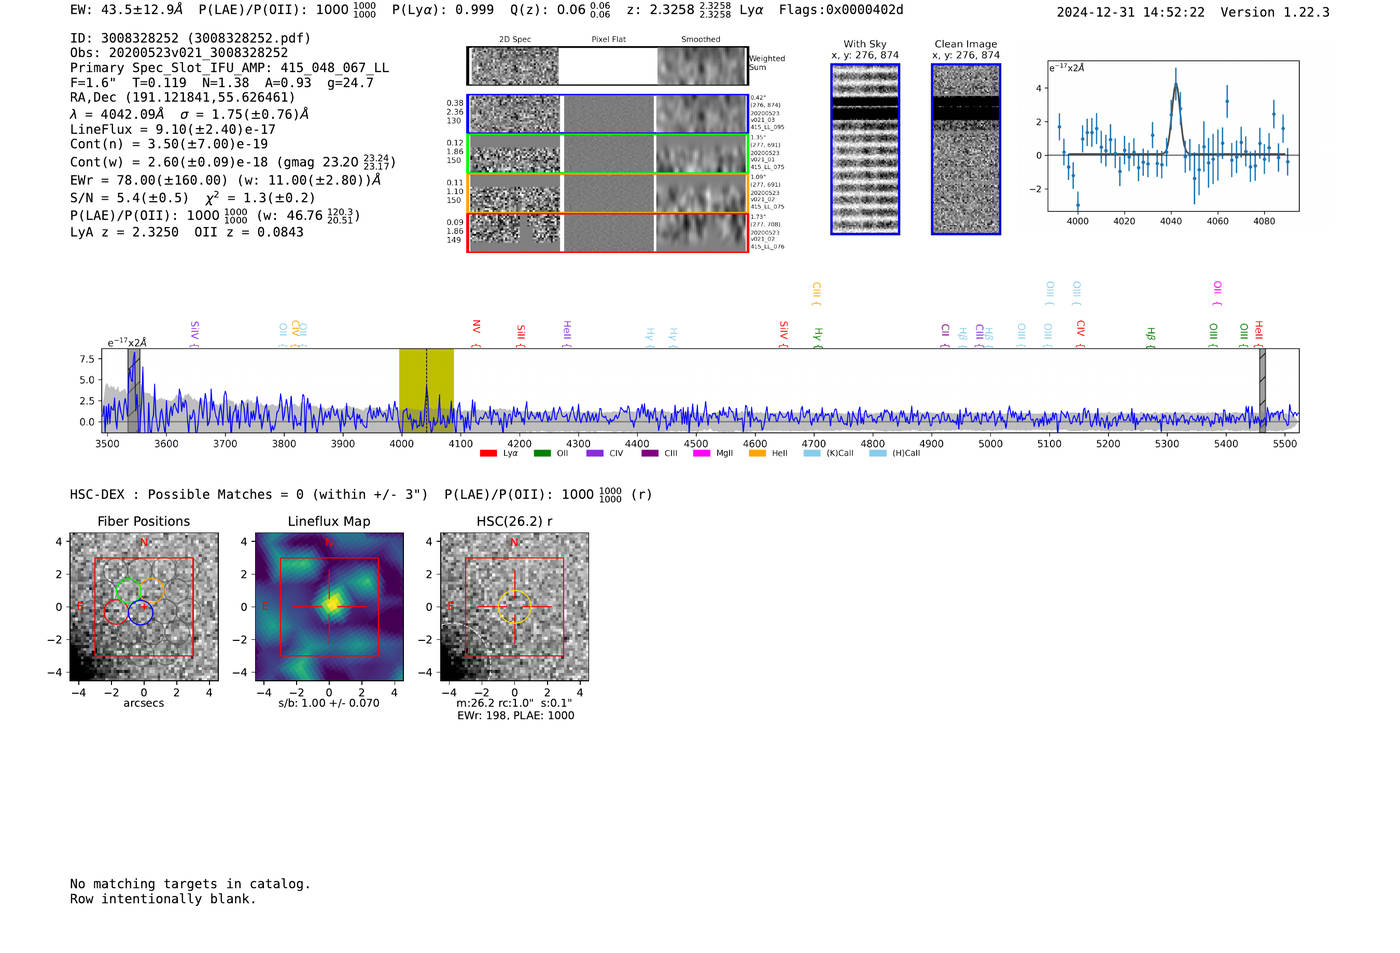Select the CIII legend color swatch
Viewport: 1400px width, 953px height.
tap(650, 454)
